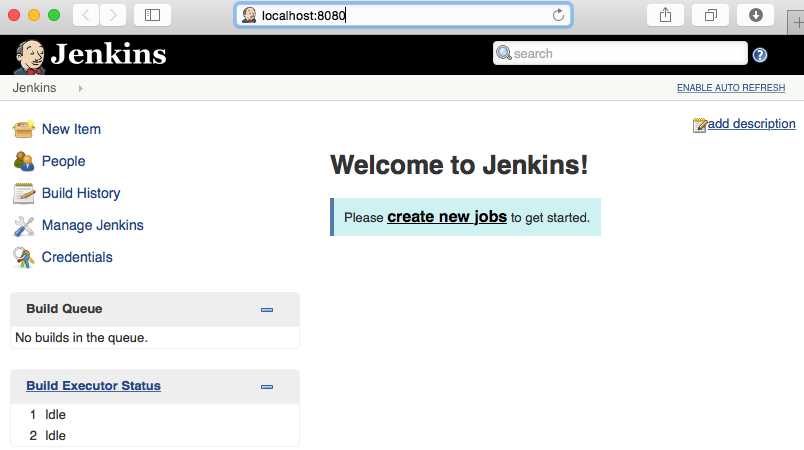
Task: Focus the Jenkins search field
Action: (620, 53)
